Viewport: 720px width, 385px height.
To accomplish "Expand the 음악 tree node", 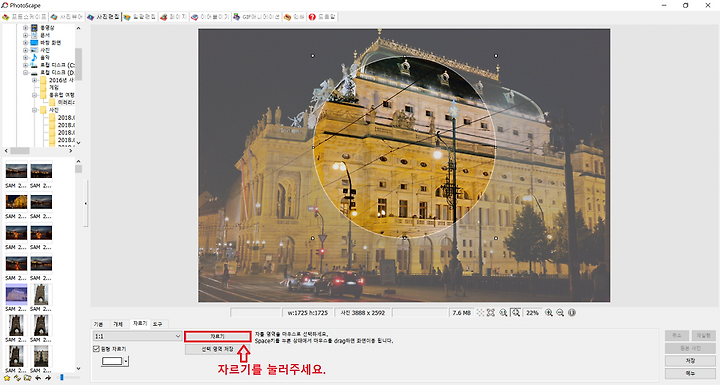I will [26, 57].
